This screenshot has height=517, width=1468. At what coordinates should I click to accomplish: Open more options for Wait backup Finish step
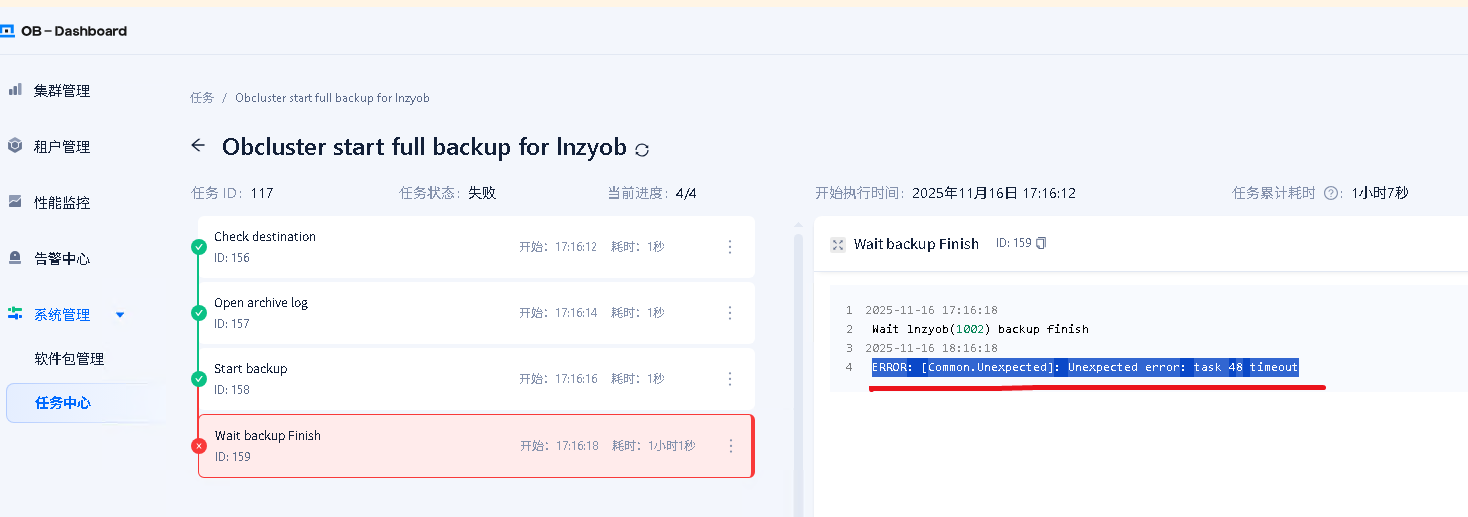tap(731, 446)
